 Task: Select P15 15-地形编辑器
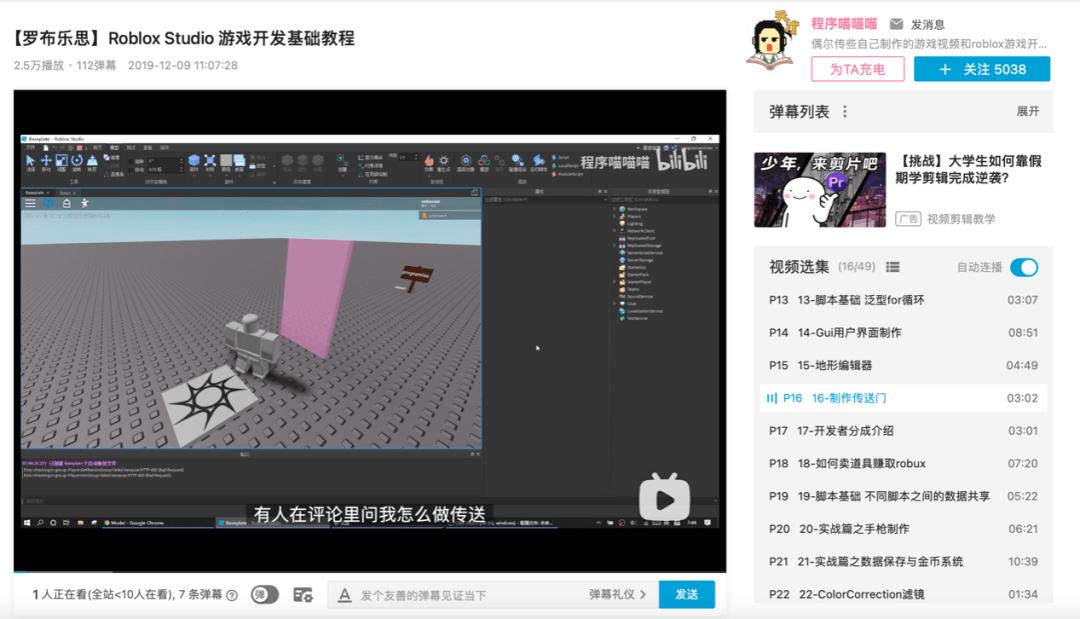(x=903, y=366)
